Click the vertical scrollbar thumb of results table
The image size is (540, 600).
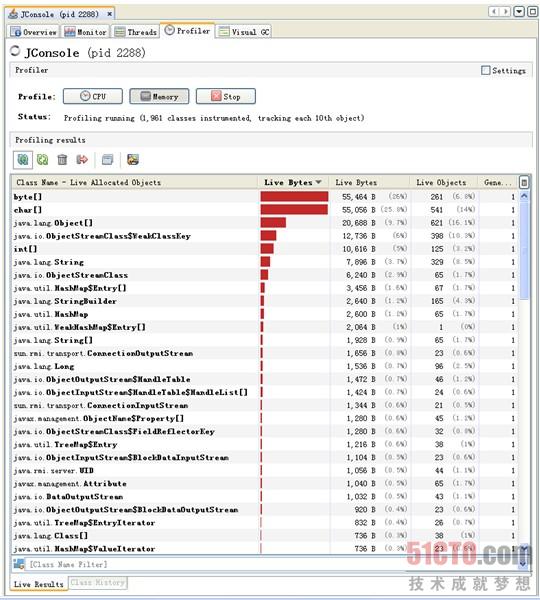(524, 251)
